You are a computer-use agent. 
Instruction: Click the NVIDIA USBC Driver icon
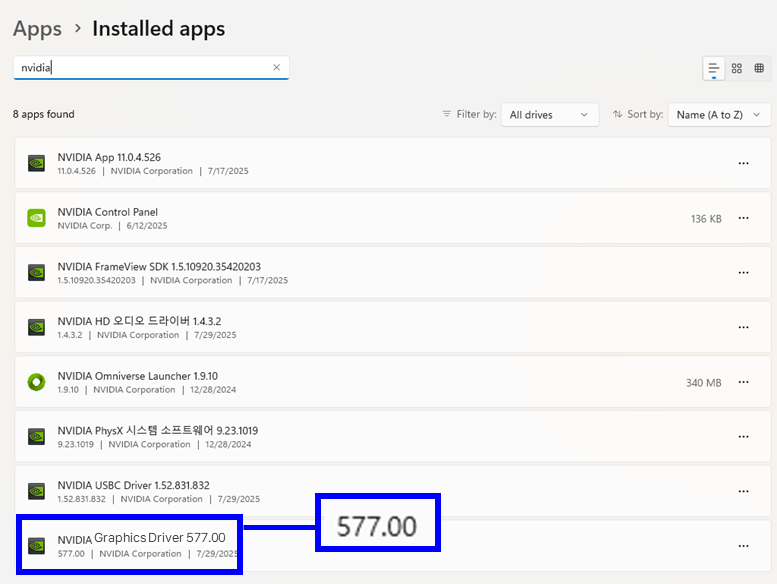(x=36, y=491)
